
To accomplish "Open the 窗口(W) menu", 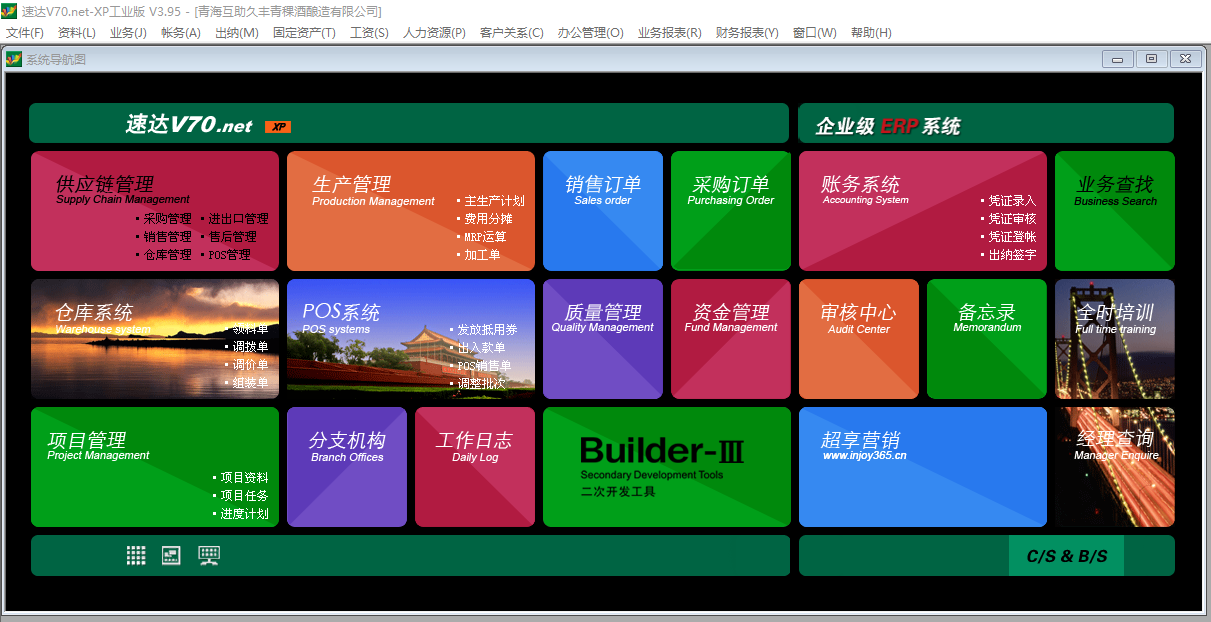I will click(815, 33).
